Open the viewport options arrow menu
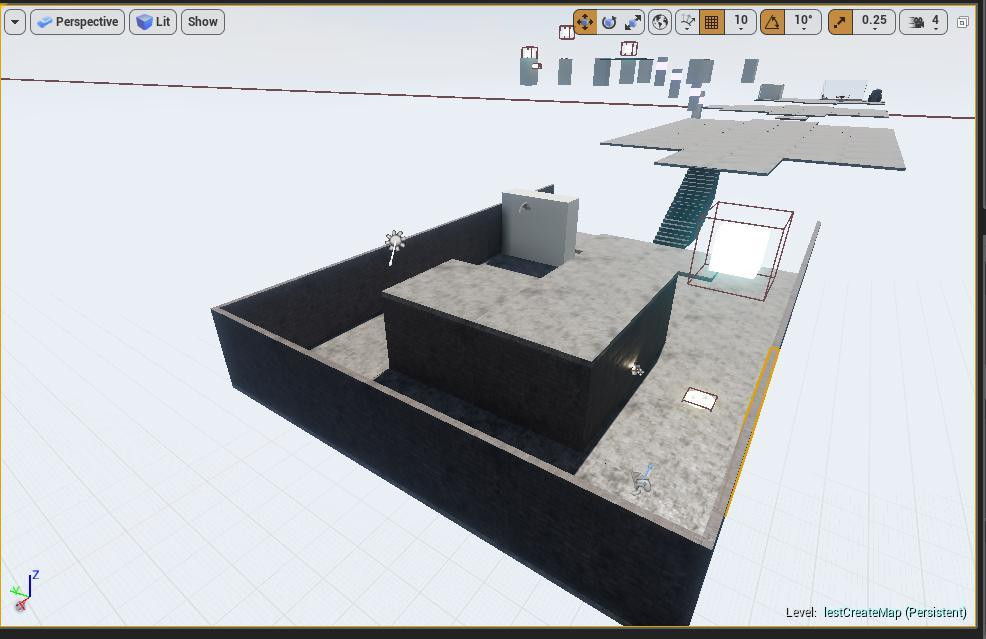 click(14, 22)
